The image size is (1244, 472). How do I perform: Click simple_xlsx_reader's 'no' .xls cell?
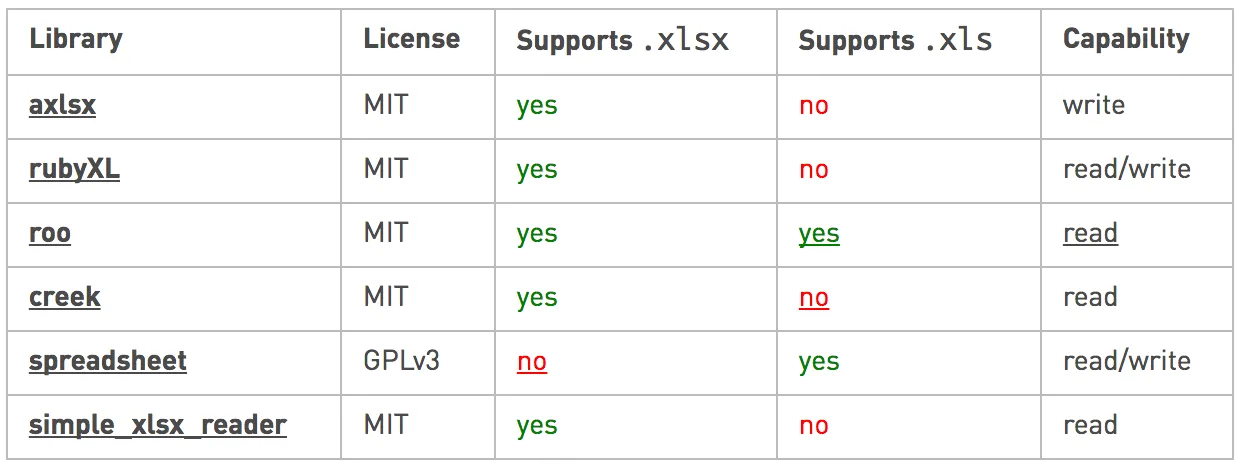pyautogui.click(x=813, y=426)
